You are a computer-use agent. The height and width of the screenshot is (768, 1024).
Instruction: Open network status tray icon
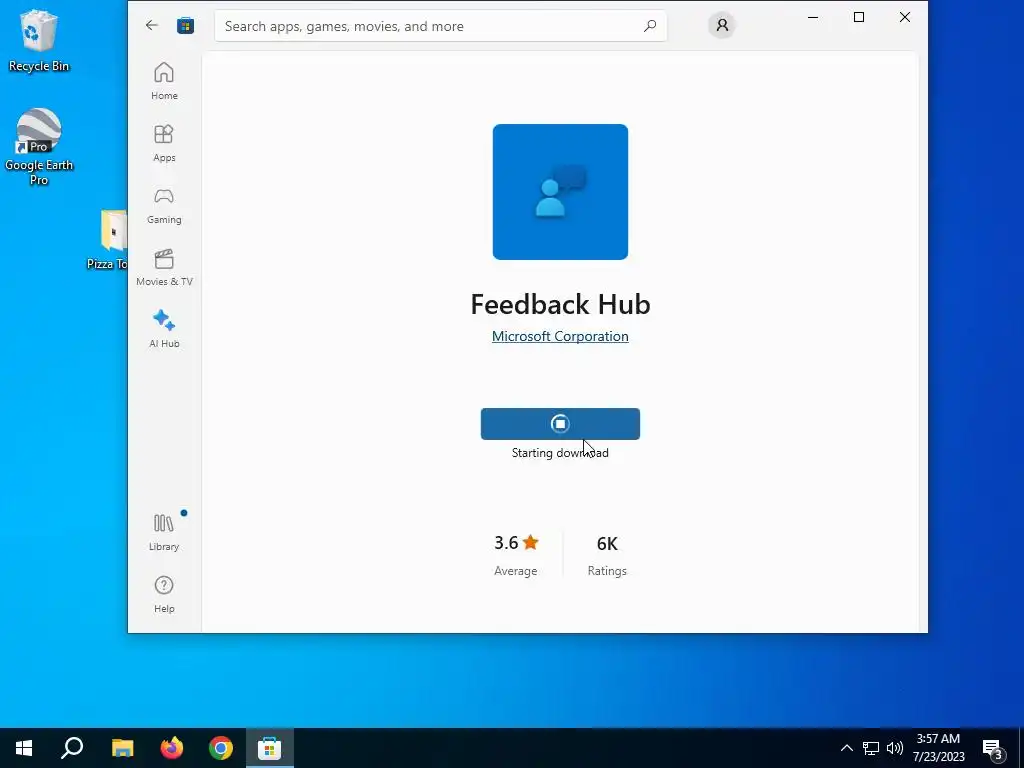[x=871, y=748]
